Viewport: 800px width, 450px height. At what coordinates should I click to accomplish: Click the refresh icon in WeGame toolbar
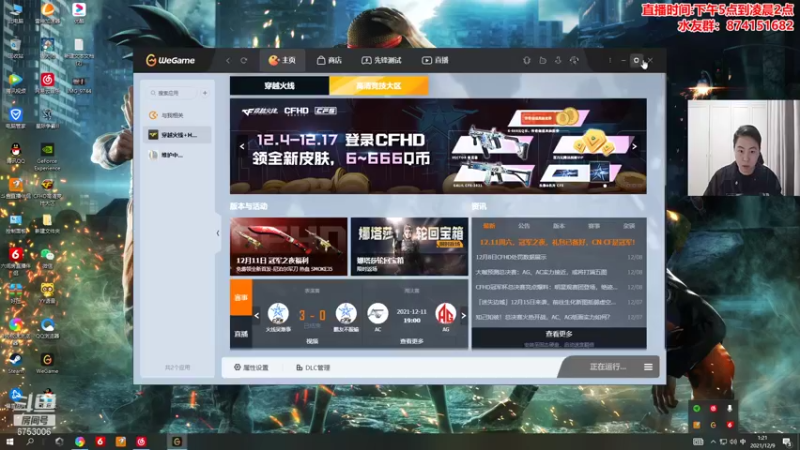point(244,61)
